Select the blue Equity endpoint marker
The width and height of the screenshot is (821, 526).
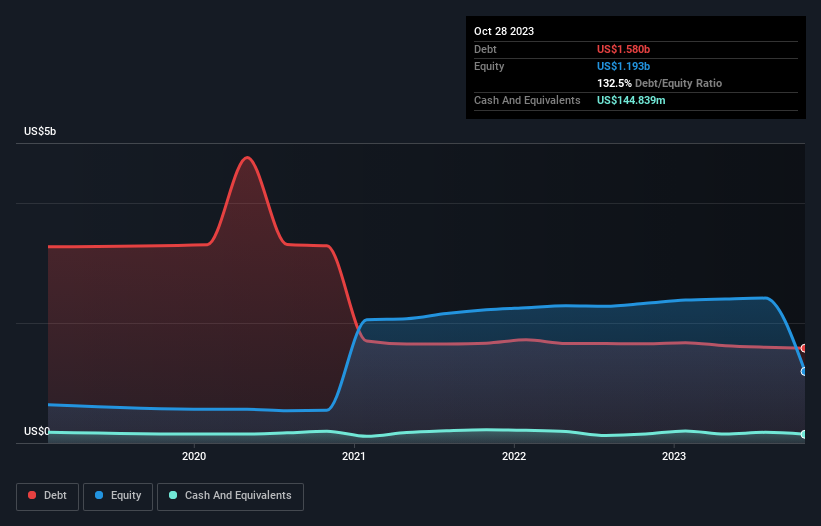(x=804, y=372)
